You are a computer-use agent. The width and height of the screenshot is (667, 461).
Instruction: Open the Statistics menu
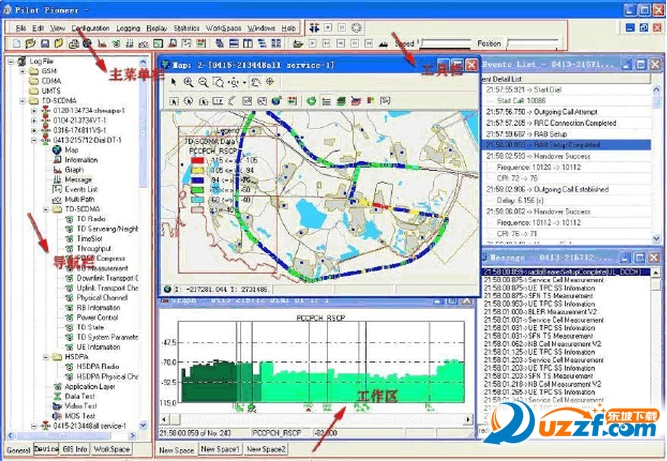click(x=186, y=28)
